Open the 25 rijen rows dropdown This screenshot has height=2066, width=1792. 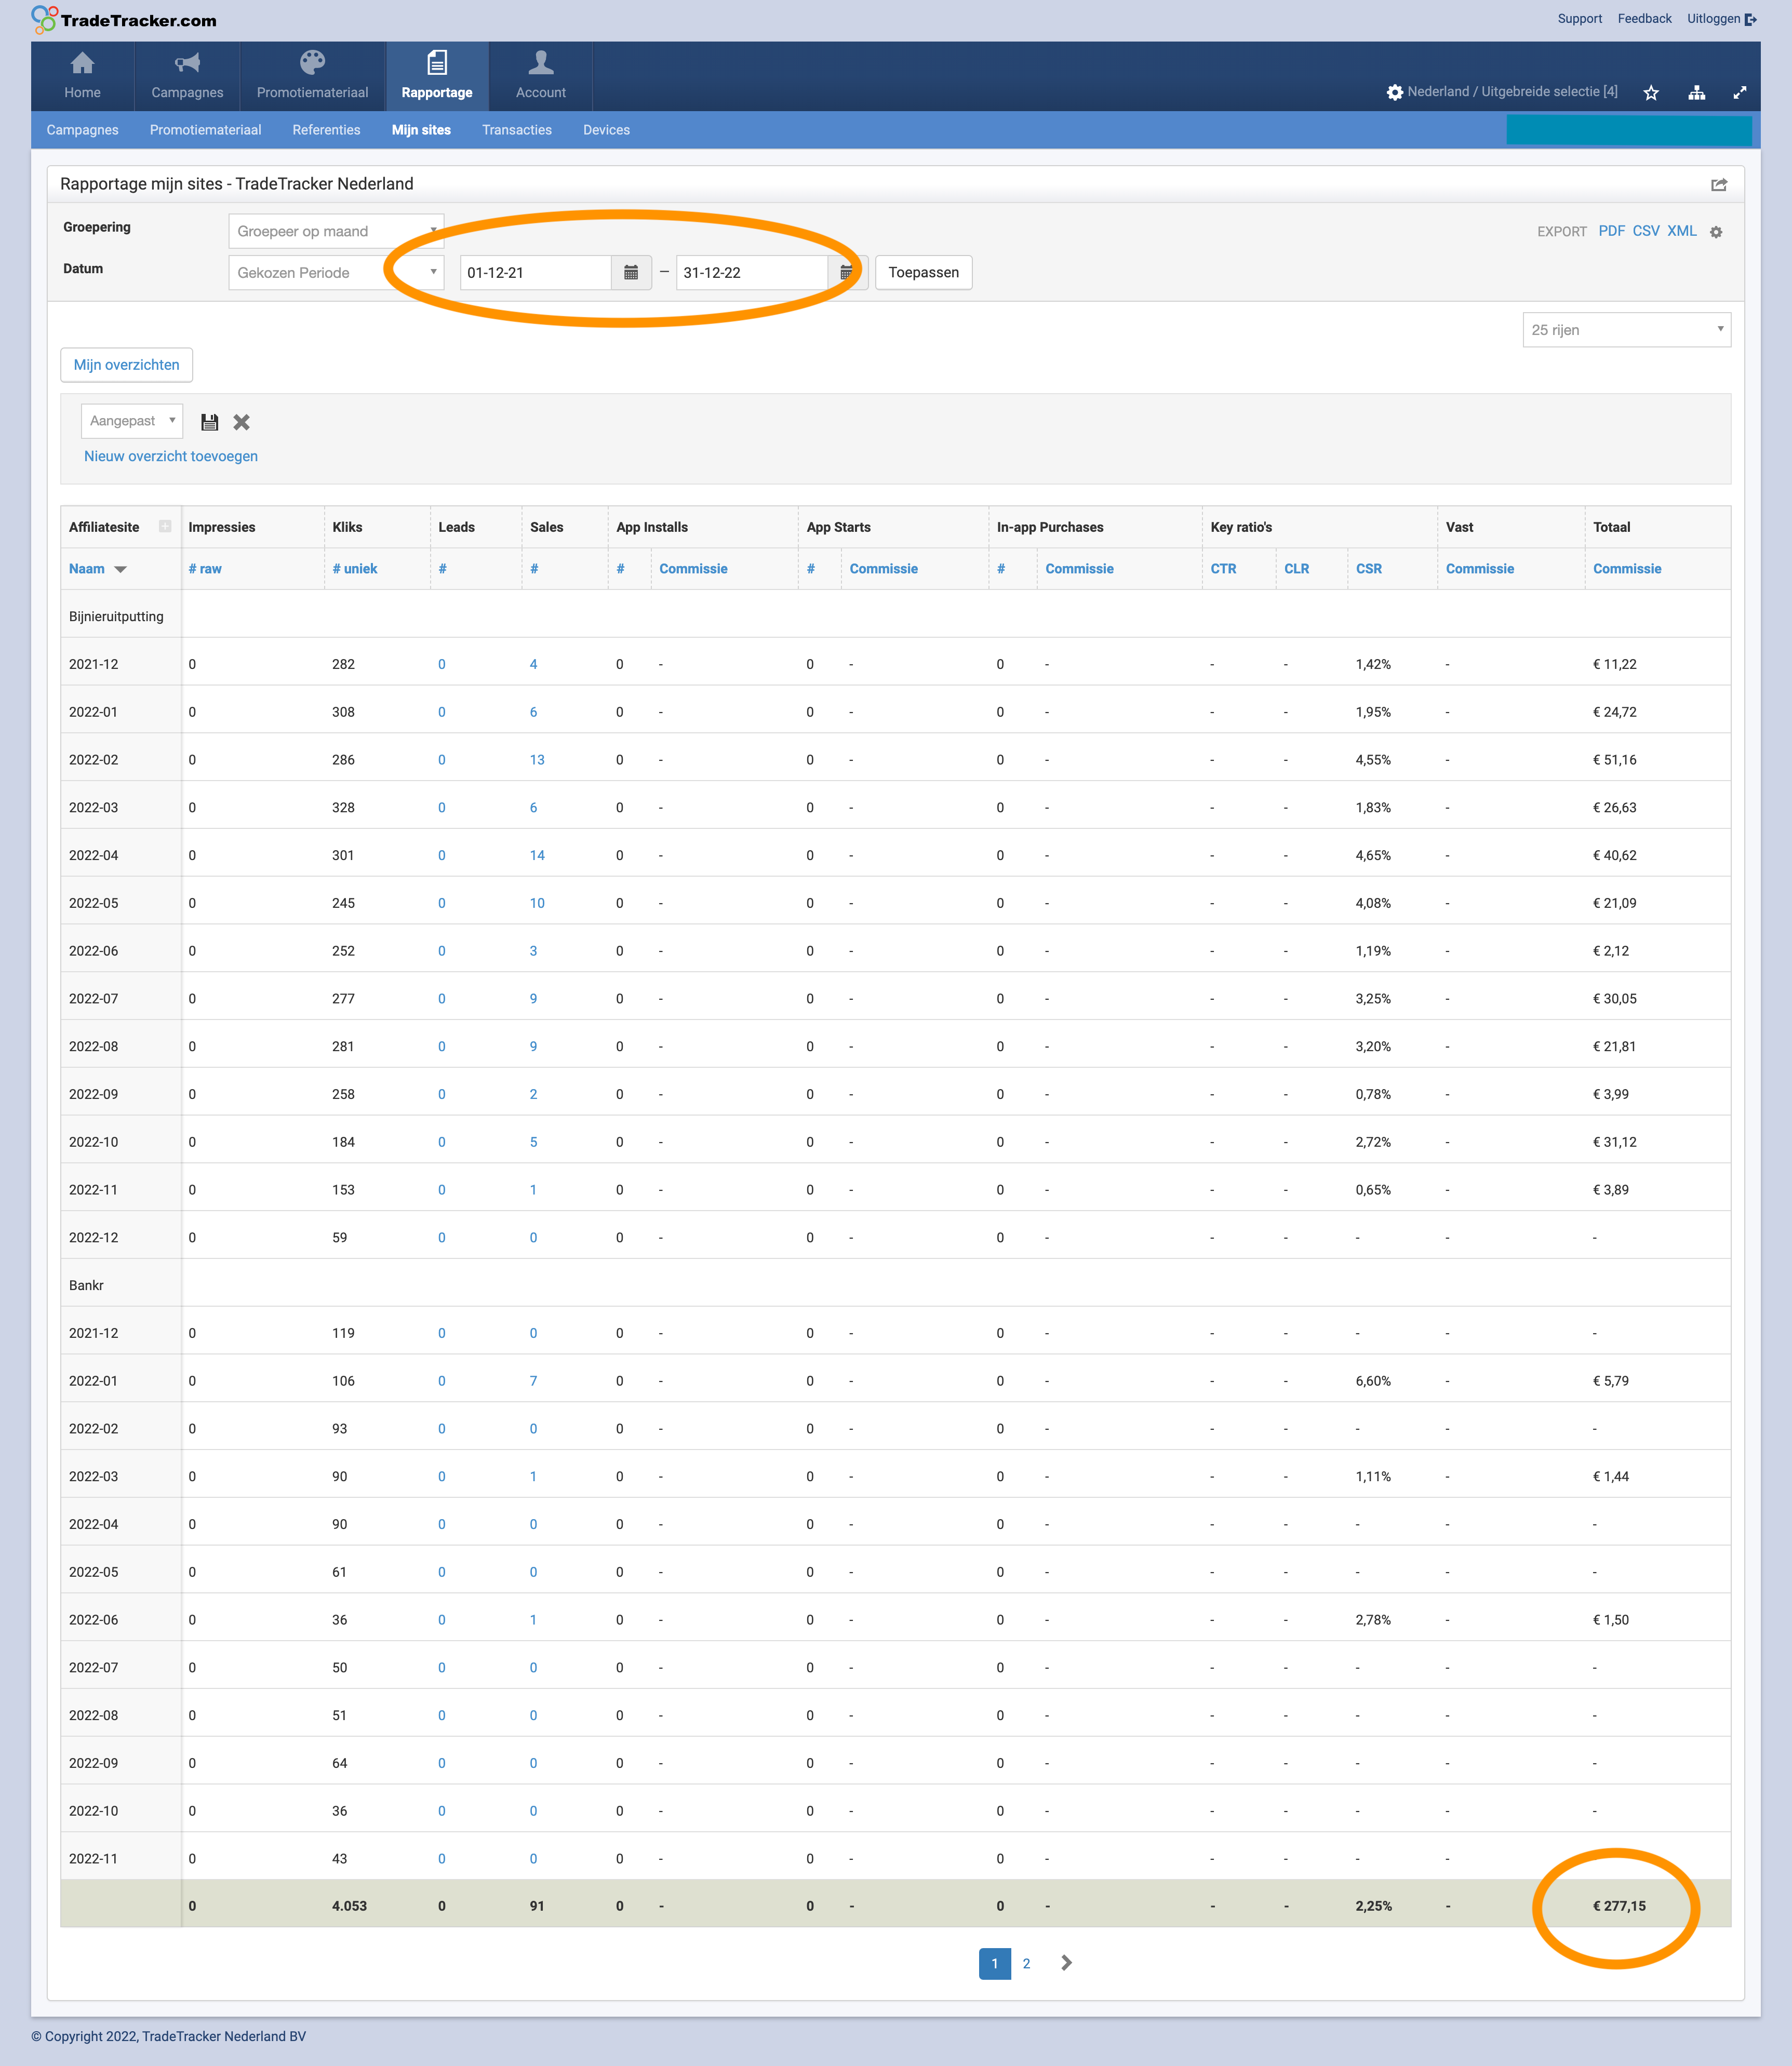tap(1626, 330)
